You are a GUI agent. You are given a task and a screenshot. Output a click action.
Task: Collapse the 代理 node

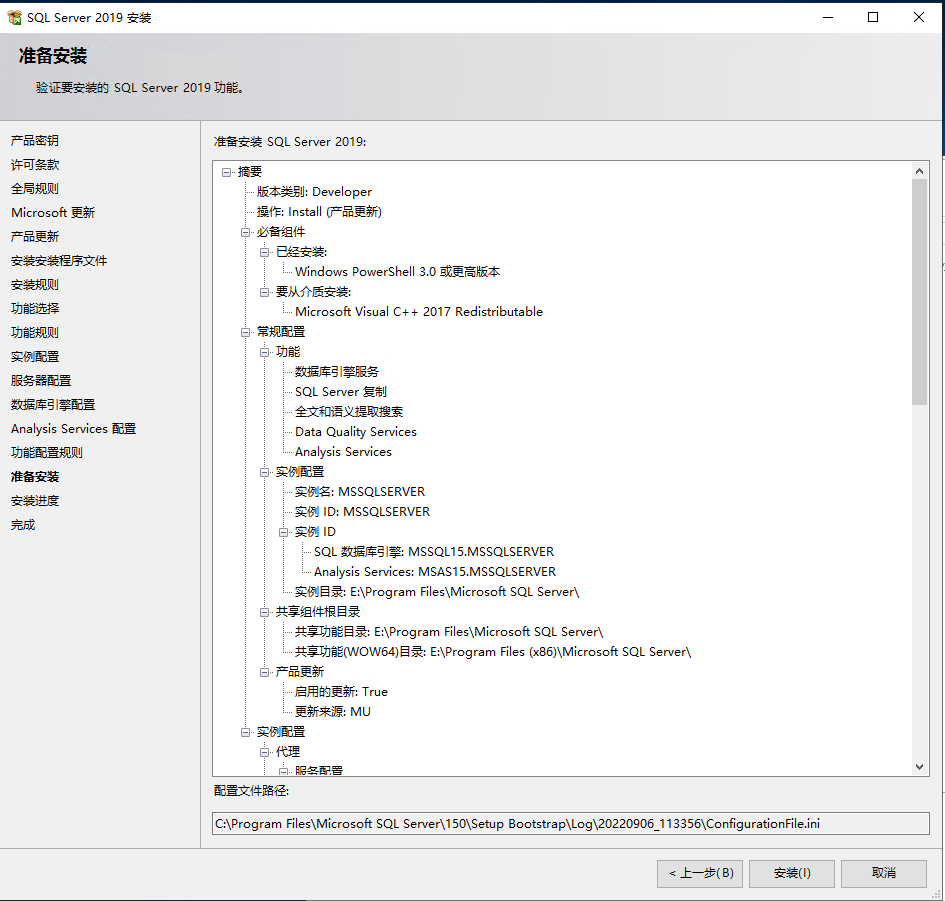click(265, 752)
